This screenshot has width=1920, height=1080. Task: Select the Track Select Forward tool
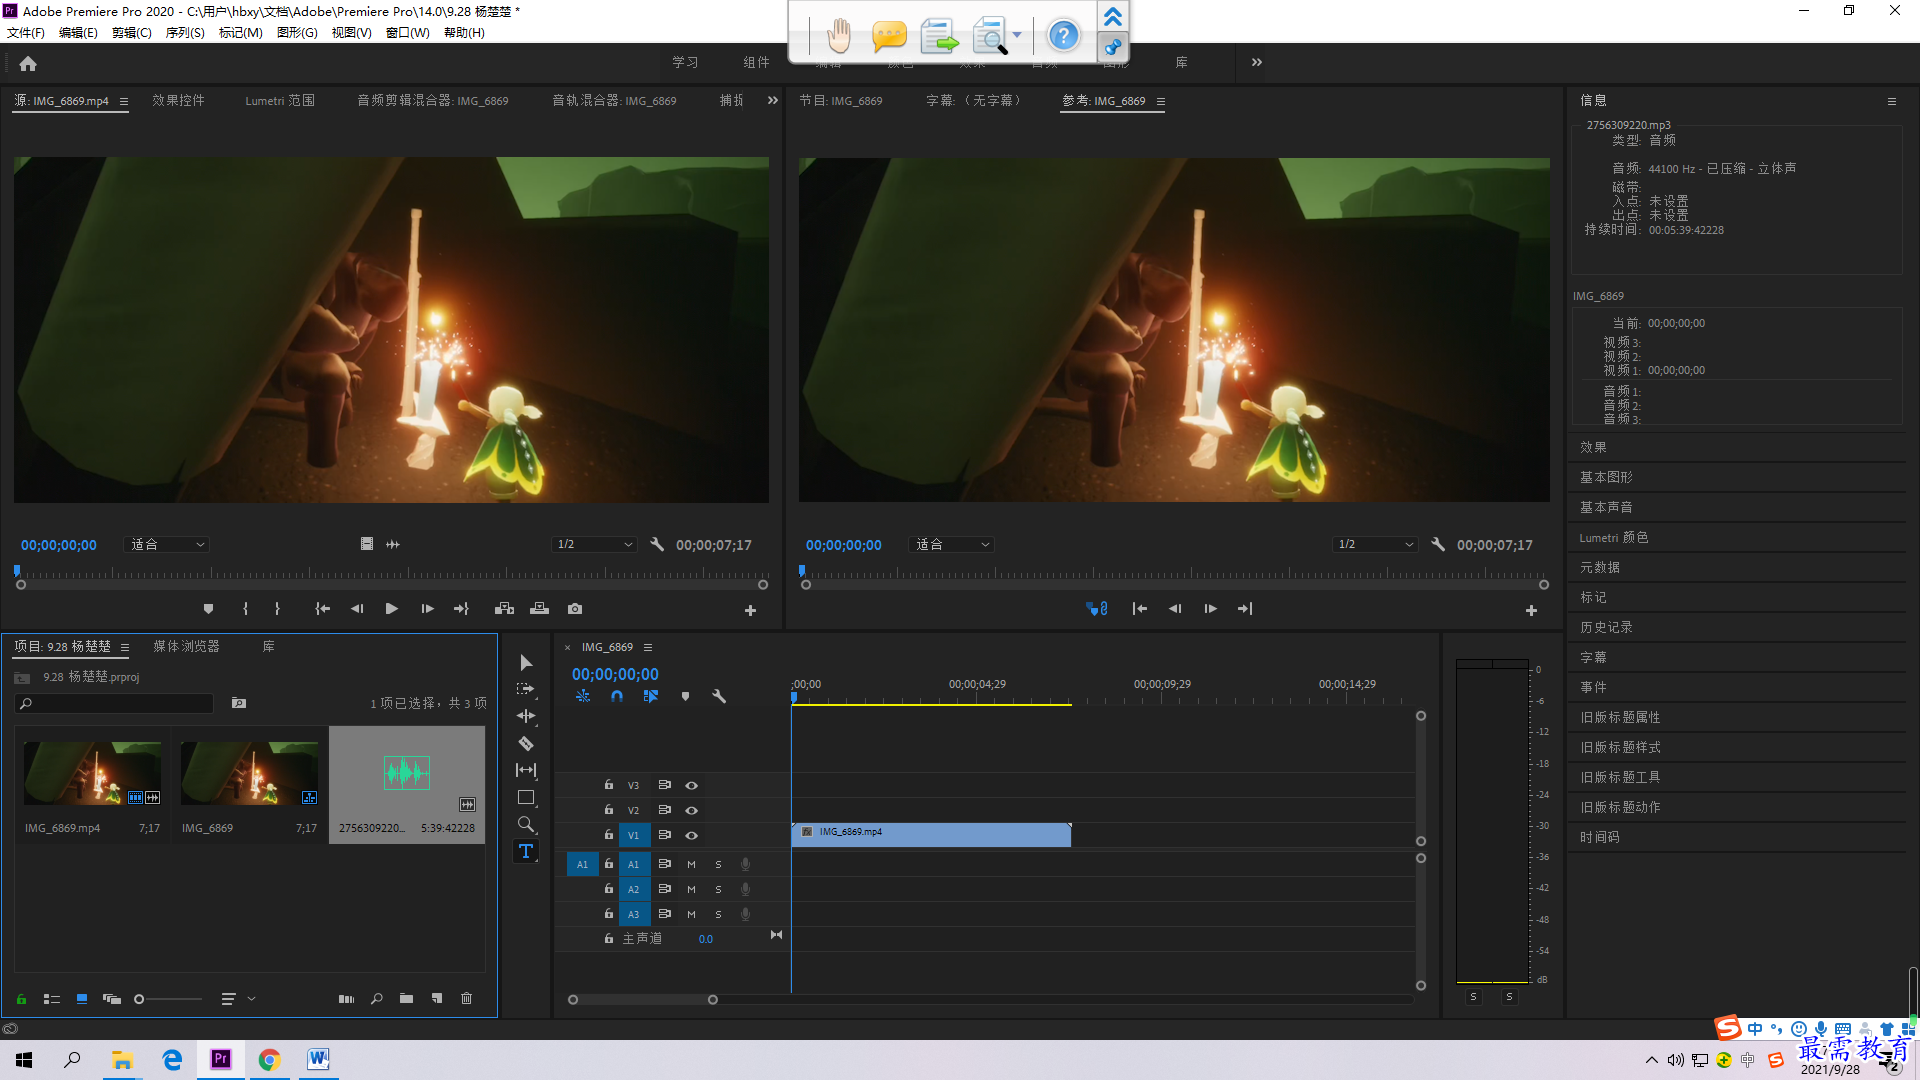(x=526, y=689)
